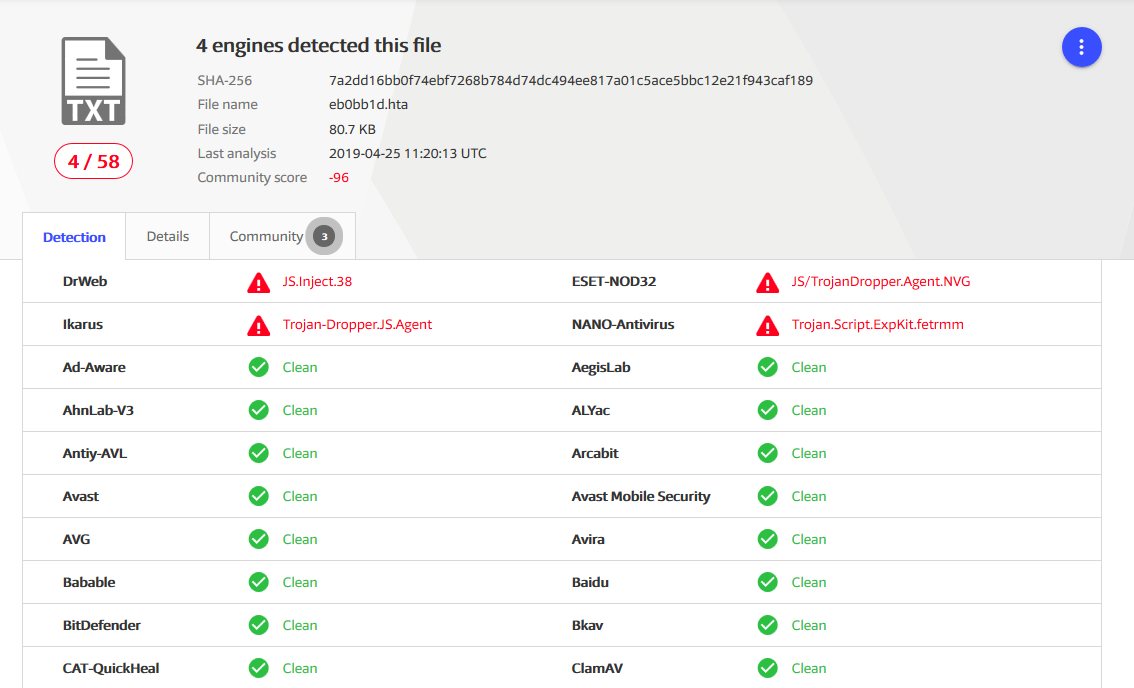Click the Ikarus engine name
The height and width of the screenshot is (688, 1134).
point(82,325)
